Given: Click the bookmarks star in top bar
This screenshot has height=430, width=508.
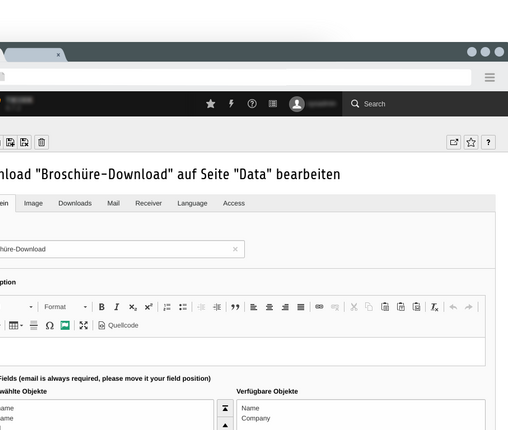Looking at the screenshot, I should point(210,104).
